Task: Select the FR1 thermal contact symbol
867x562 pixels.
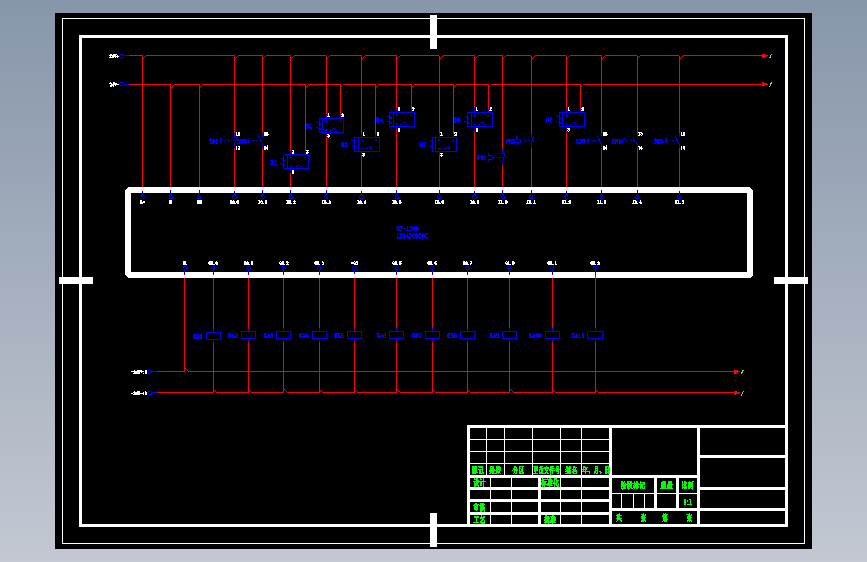Action: tap(497, 158)
